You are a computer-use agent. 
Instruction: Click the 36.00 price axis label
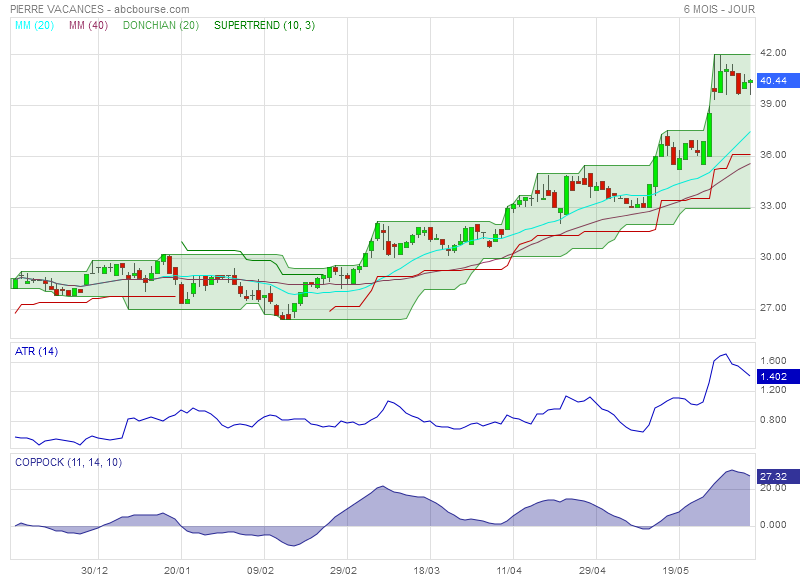[x=773, y=155]
